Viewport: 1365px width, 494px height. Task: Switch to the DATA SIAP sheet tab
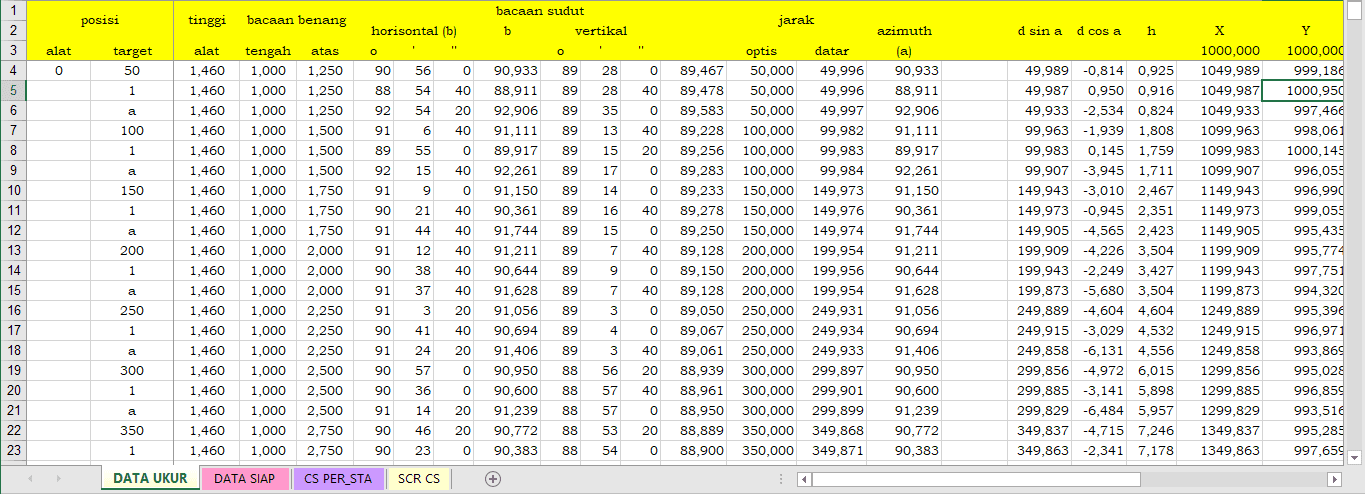pos(246,479)
